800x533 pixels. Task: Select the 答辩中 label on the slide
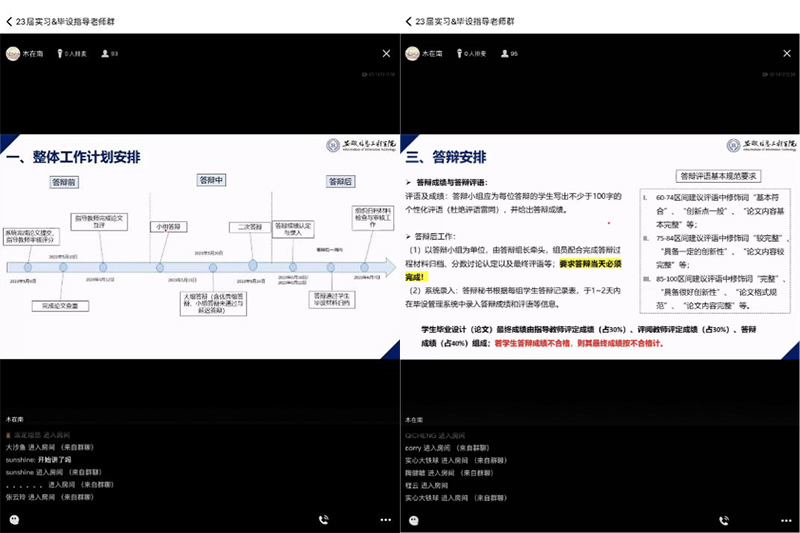[211, 180]
